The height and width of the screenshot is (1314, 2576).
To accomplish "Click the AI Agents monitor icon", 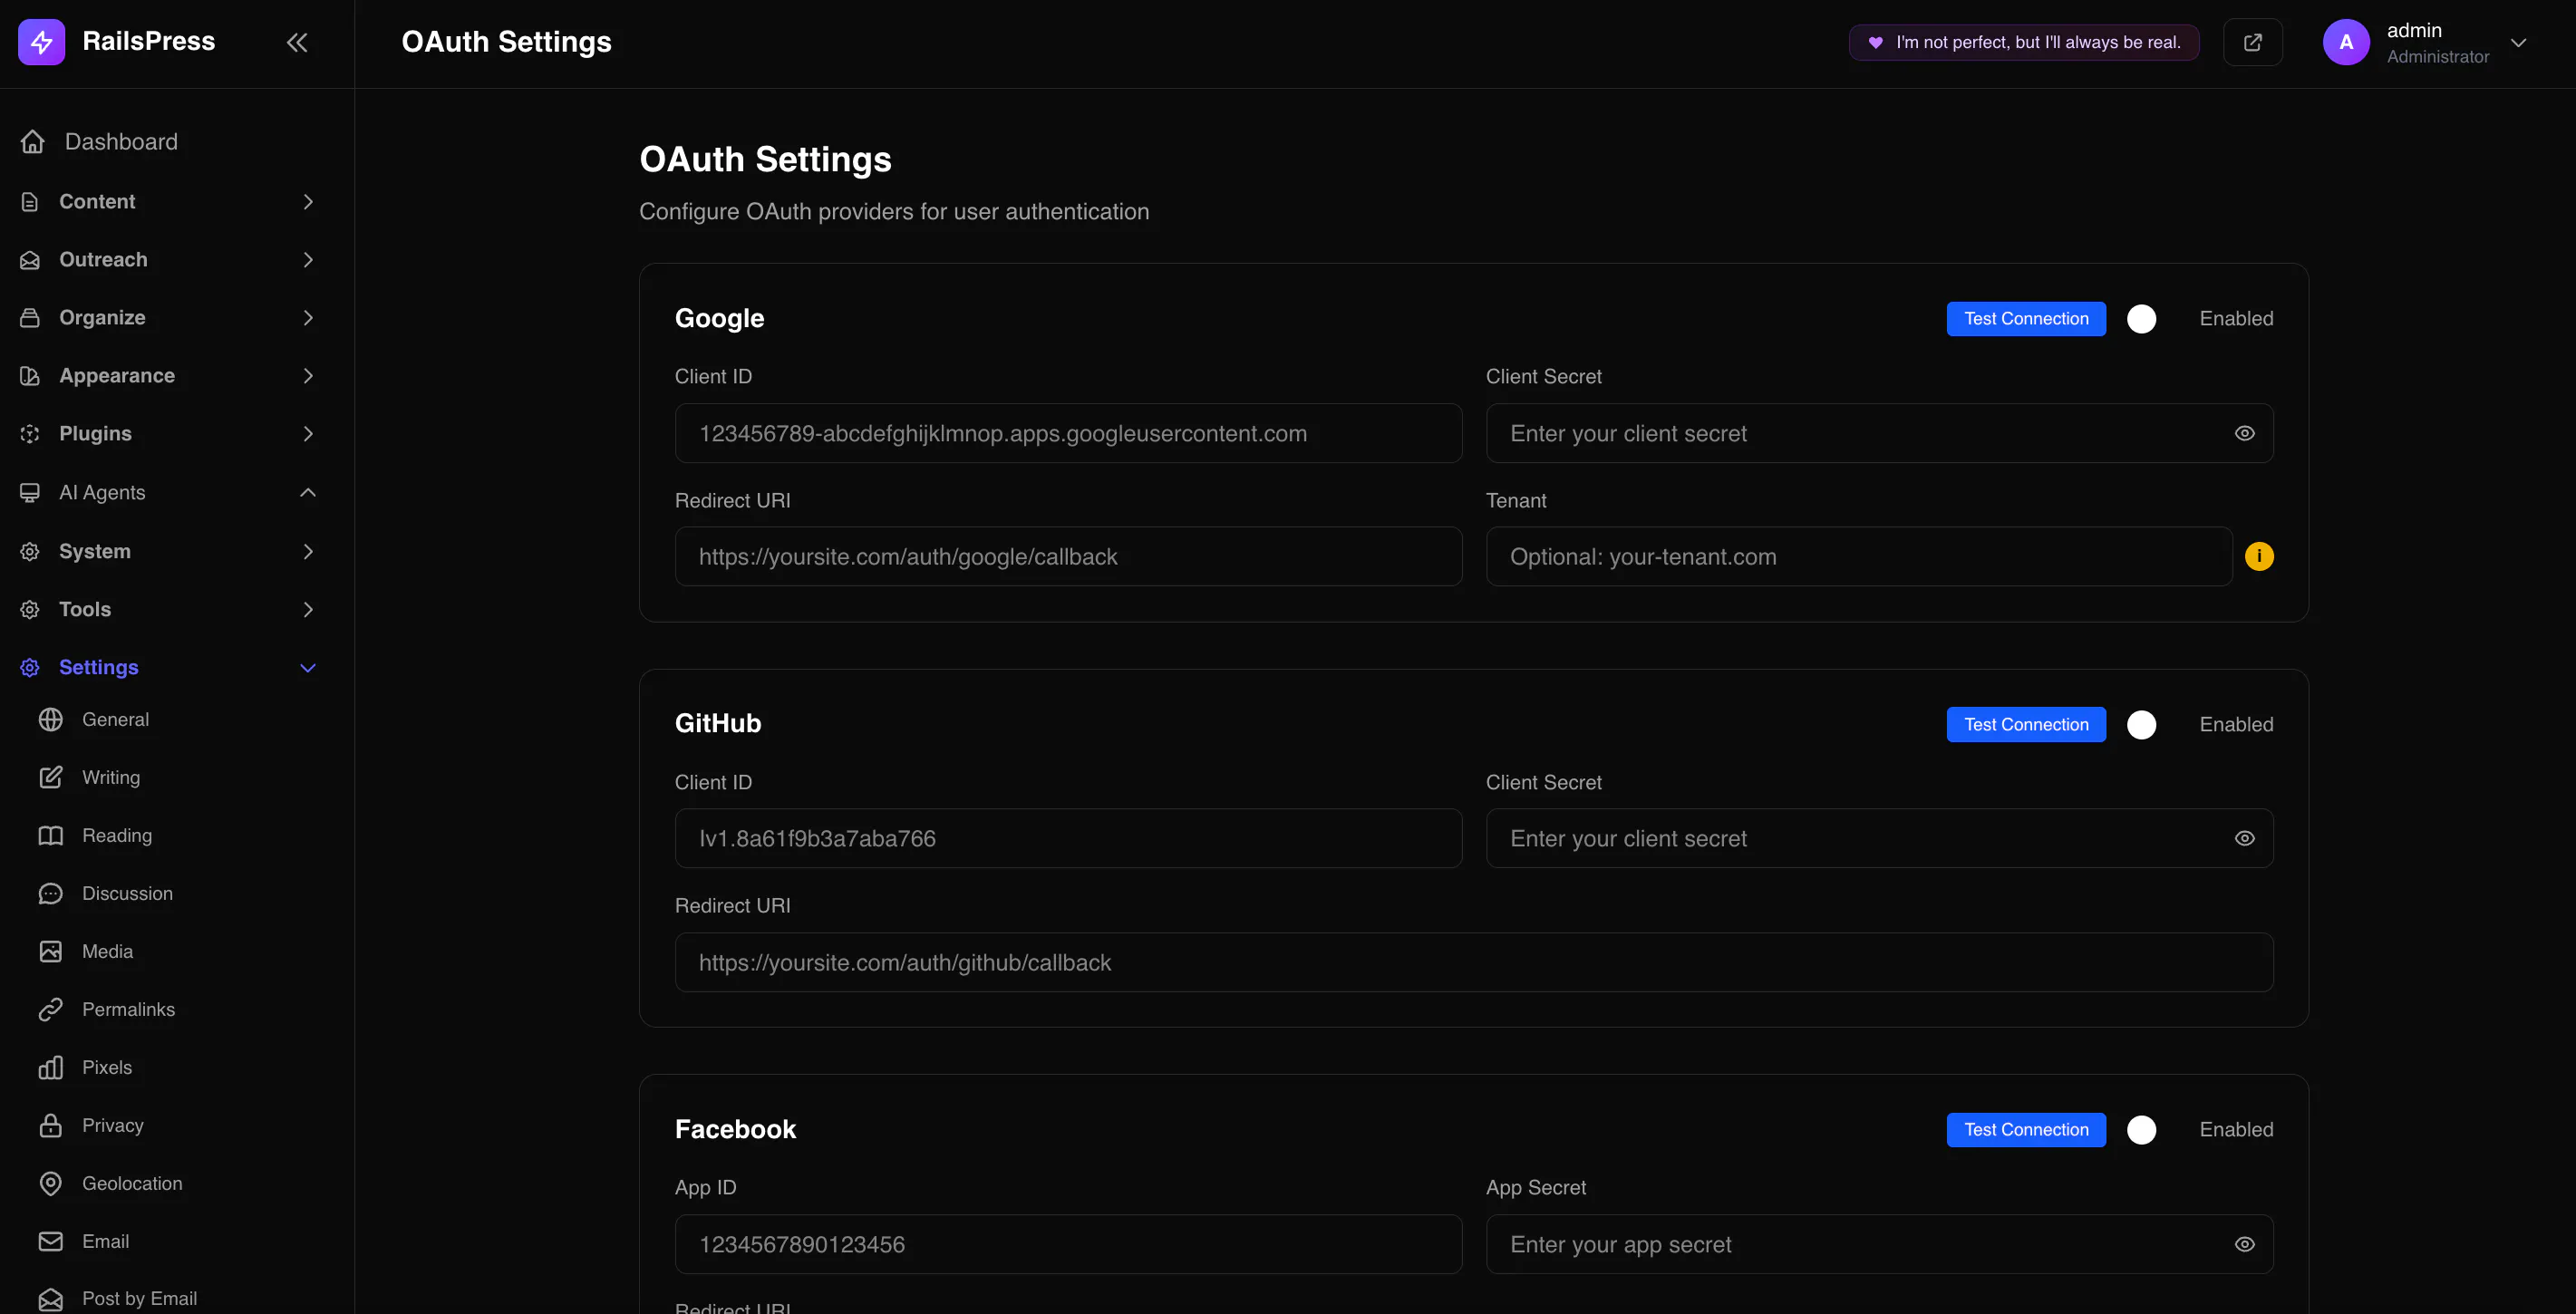I will pos(30,493).
